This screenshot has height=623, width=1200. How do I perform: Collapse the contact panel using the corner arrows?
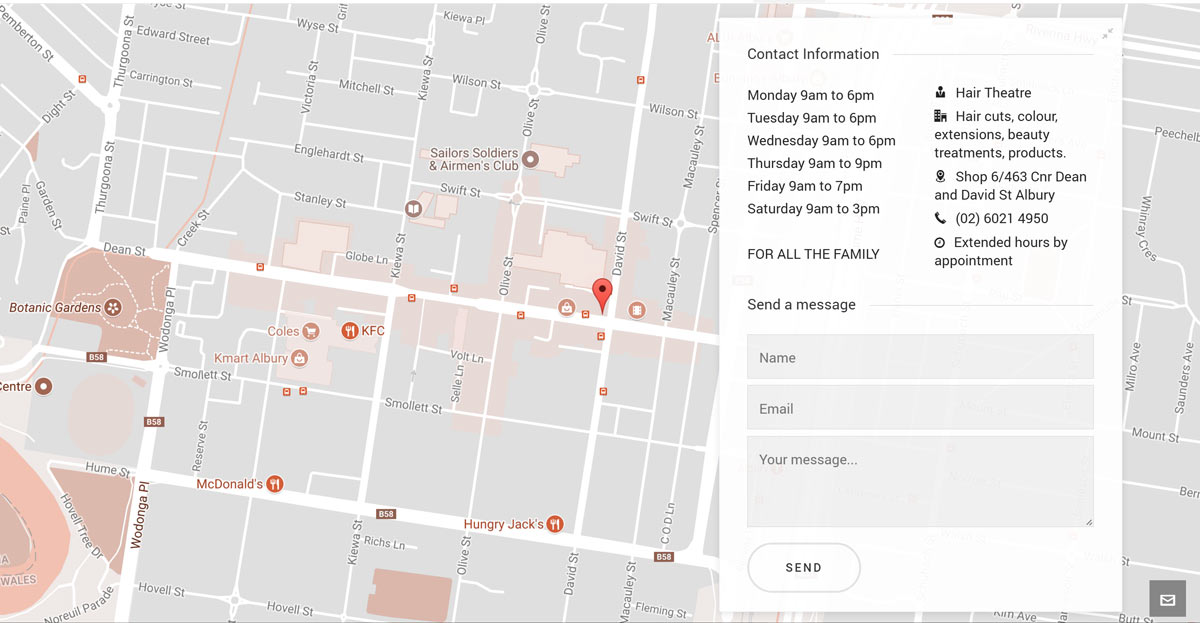1107,34
